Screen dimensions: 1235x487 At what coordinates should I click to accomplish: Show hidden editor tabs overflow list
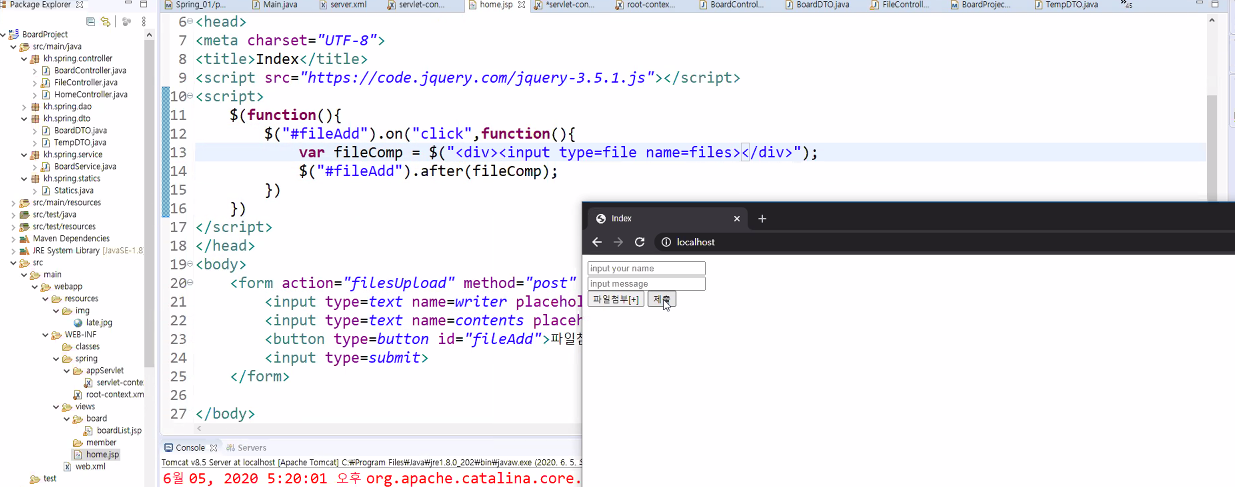coord(1127,5)
